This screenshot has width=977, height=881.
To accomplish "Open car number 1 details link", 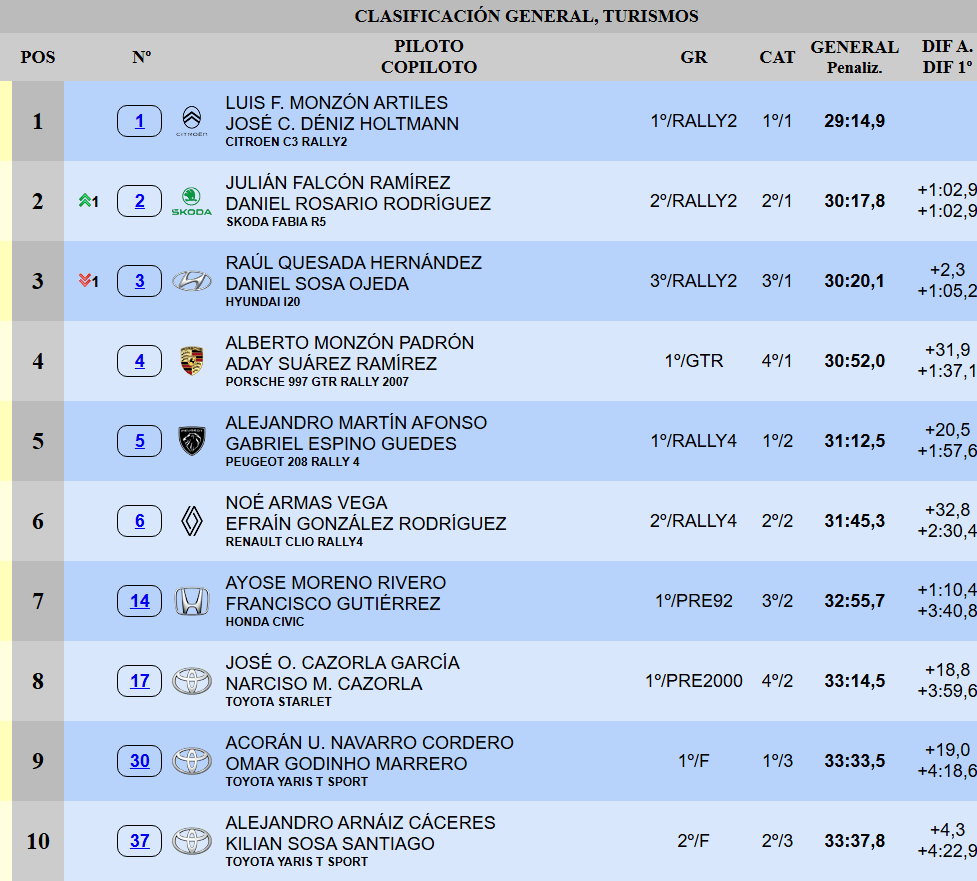I will click(140, 121).
